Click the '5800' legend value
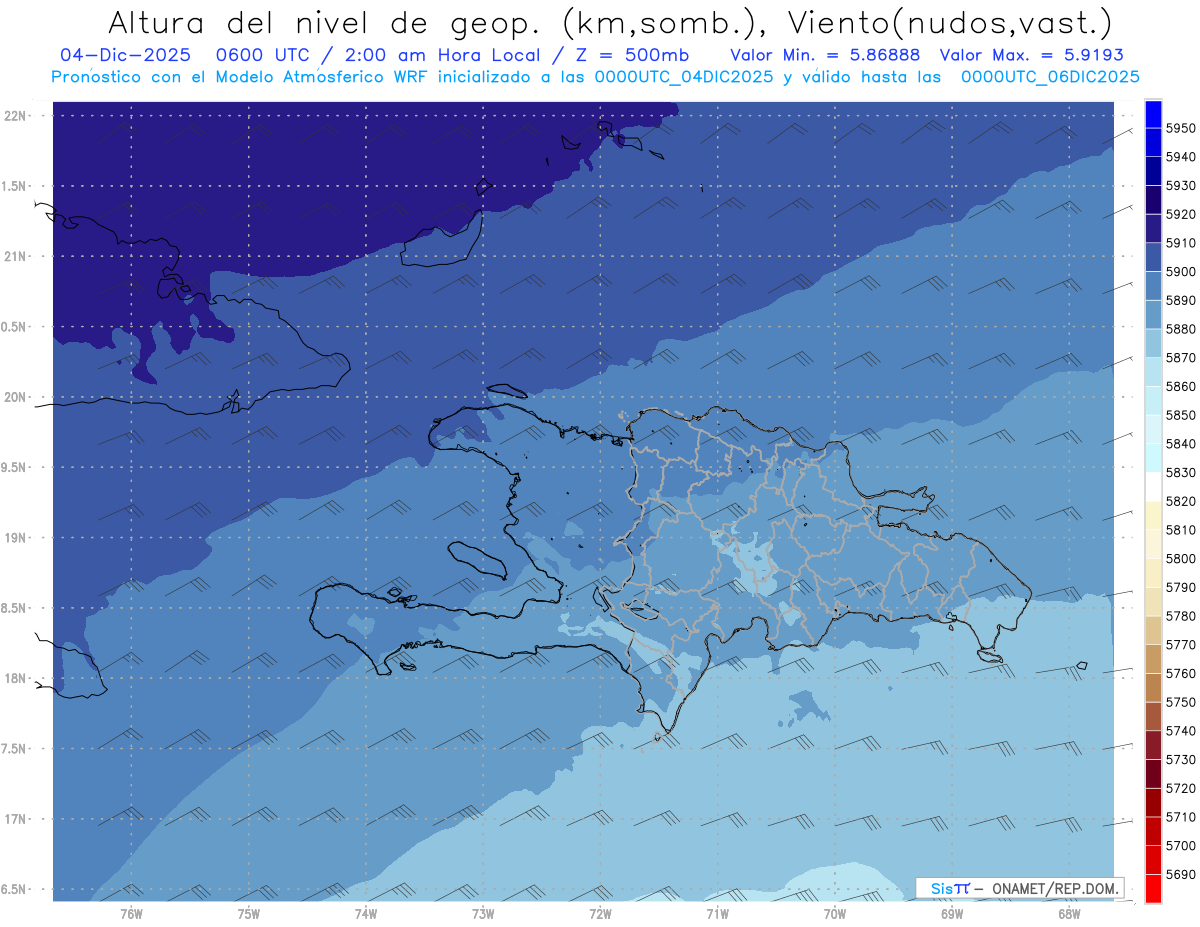This screenshot has height=927, width=1200. pyautogui.click(x=1181, y=559)
